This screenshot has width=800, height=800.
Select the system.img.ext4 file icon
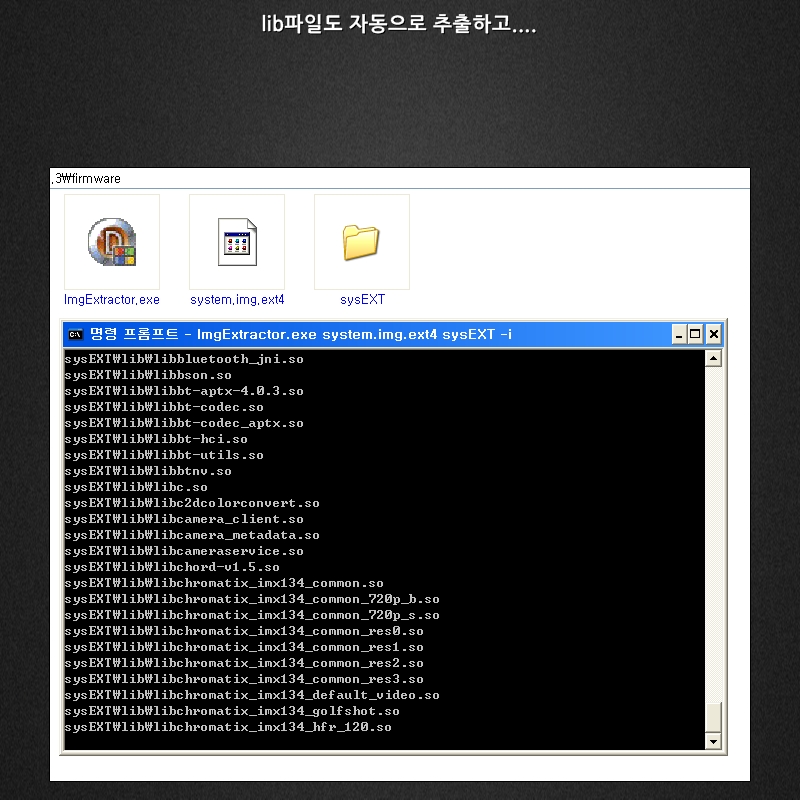pyautogui.click(x=237, y=243)
